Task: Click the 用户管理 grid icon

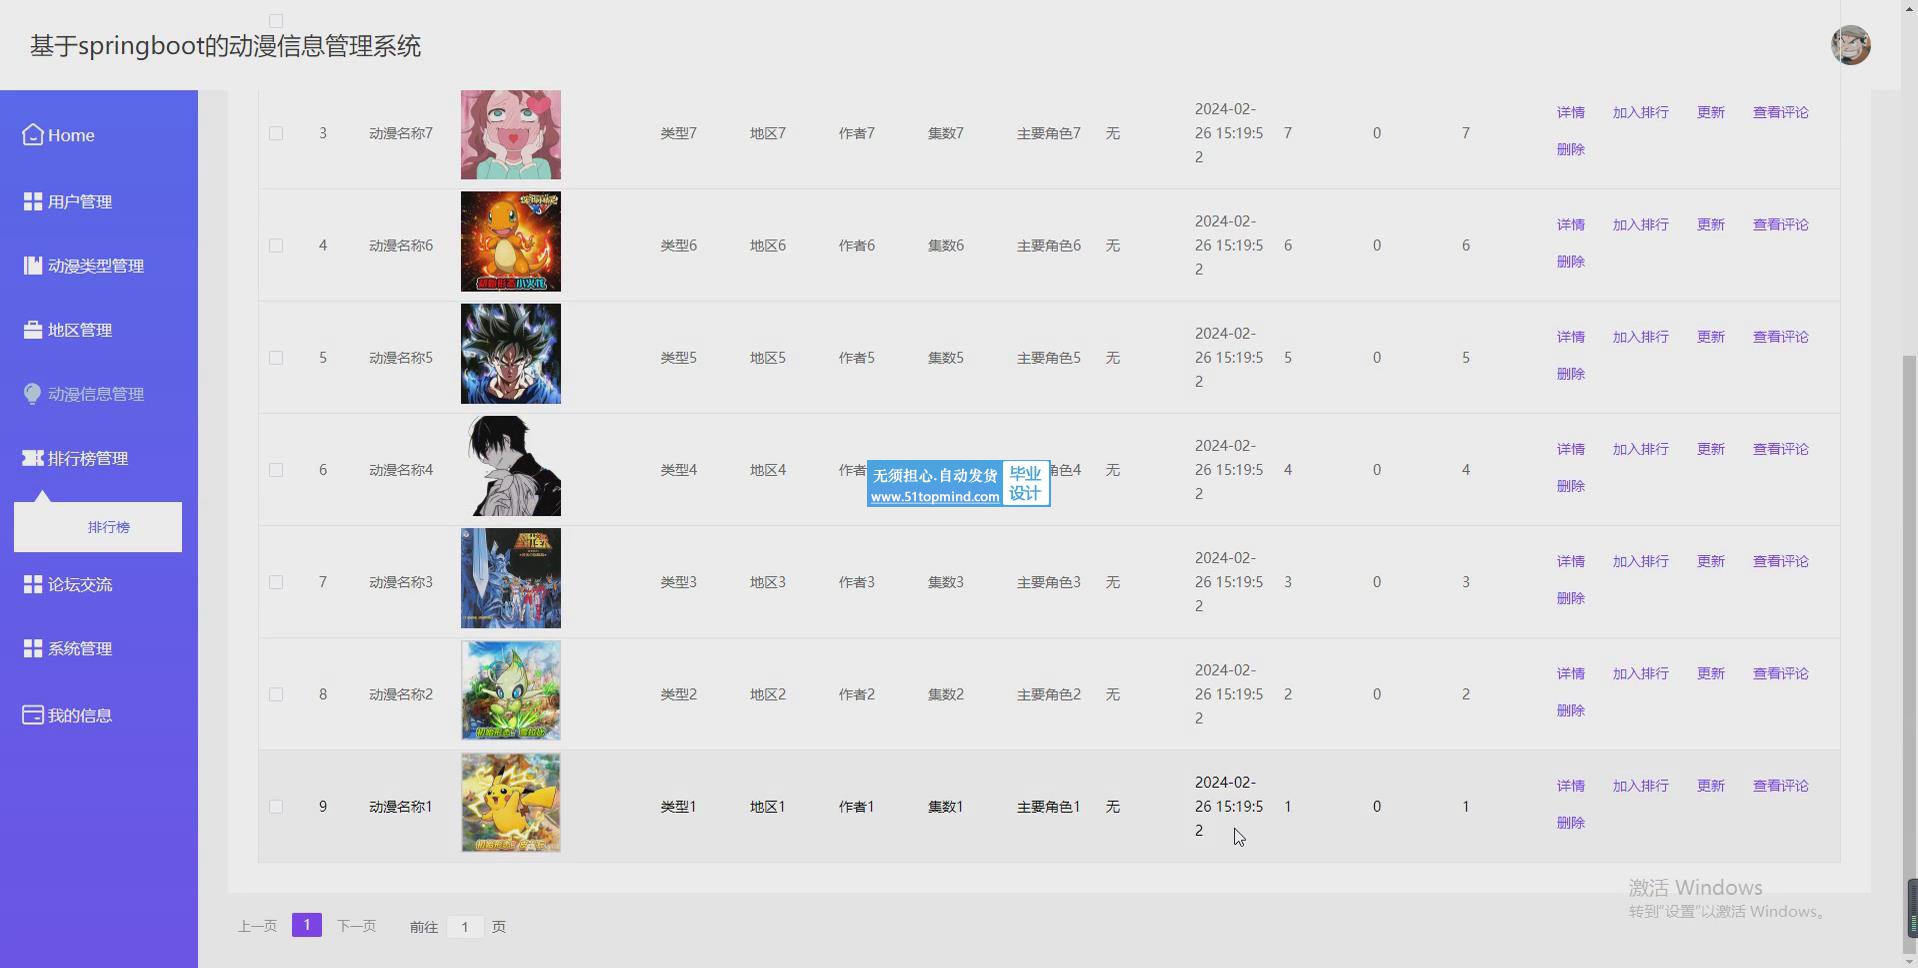Action: [33, 201]
